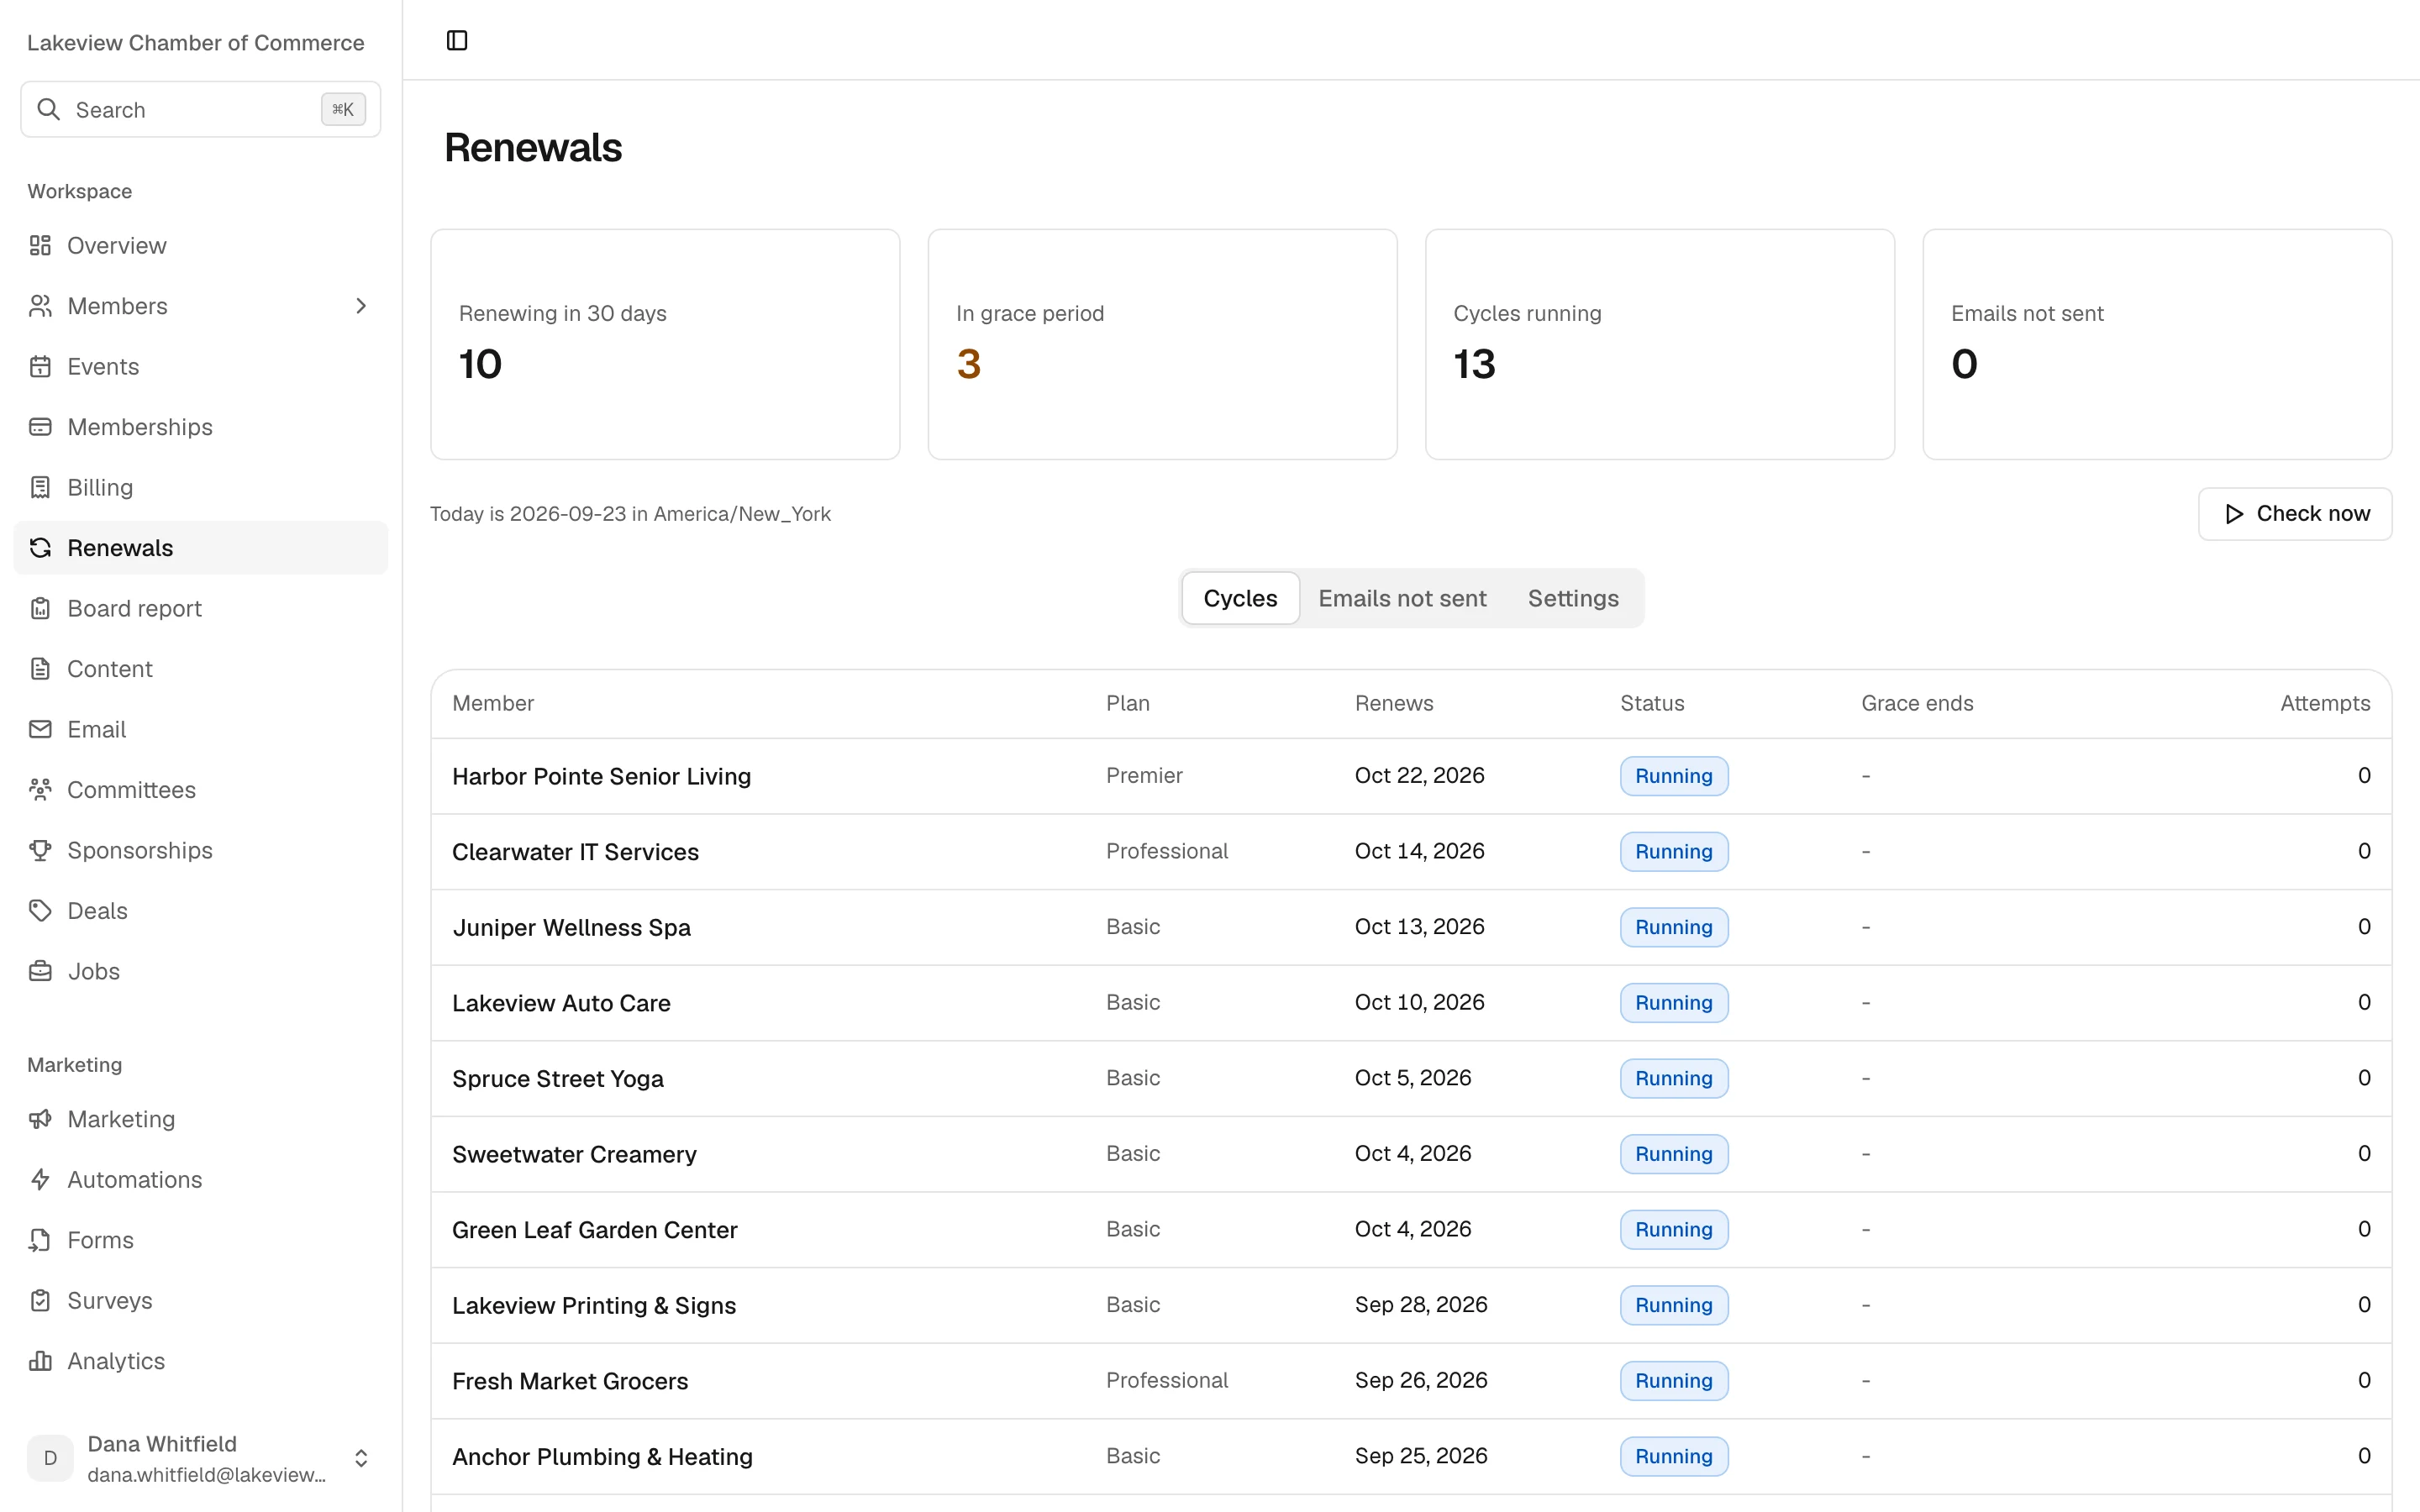
Task: Click the Check now button
Action: tap(2295, 514)
